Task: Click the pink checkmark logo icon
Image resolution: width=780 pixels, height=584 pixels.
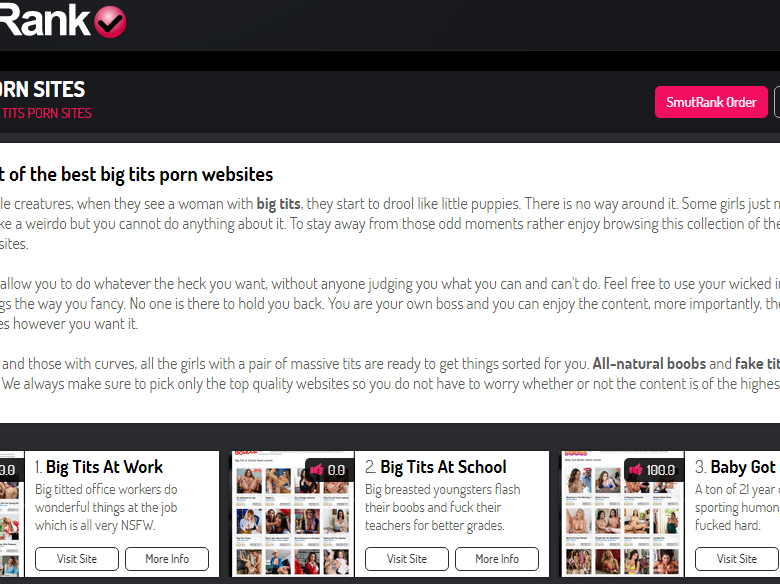Action: point(110,22)
